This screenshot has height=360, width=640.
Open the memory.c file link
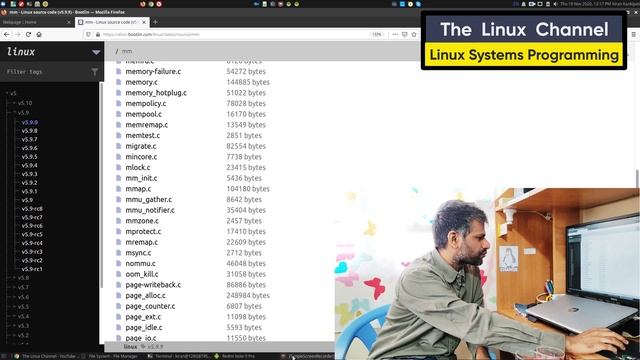pos(141,82)
